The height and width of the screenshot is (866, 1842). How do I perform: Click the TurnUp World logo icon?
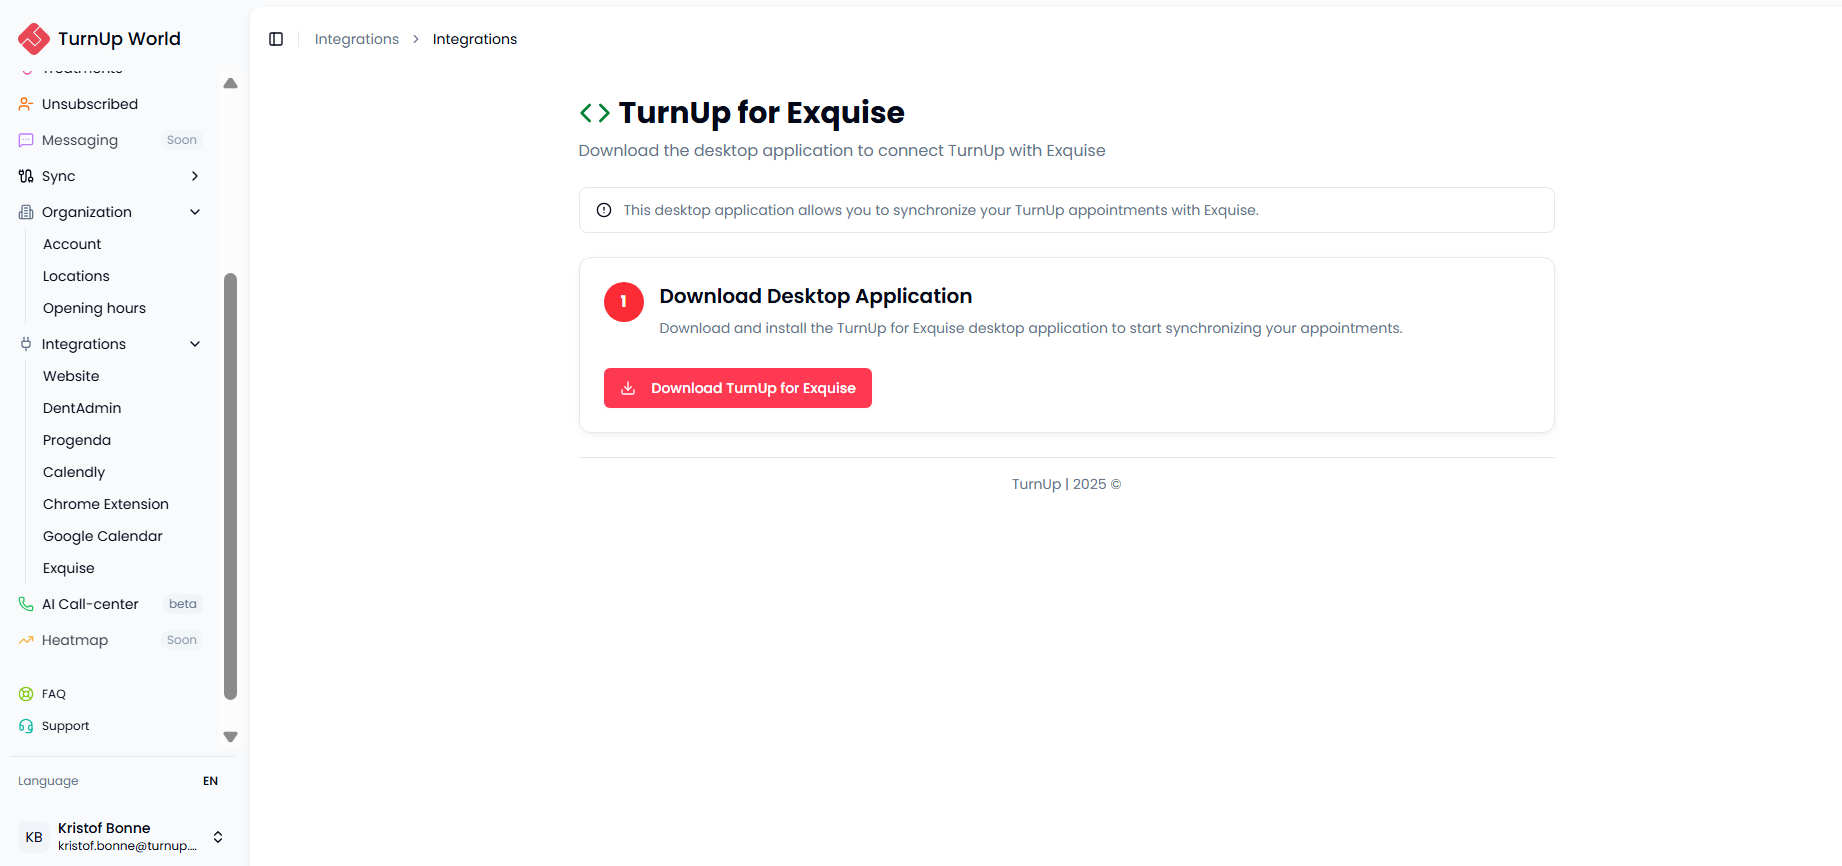tap(34, 39)
